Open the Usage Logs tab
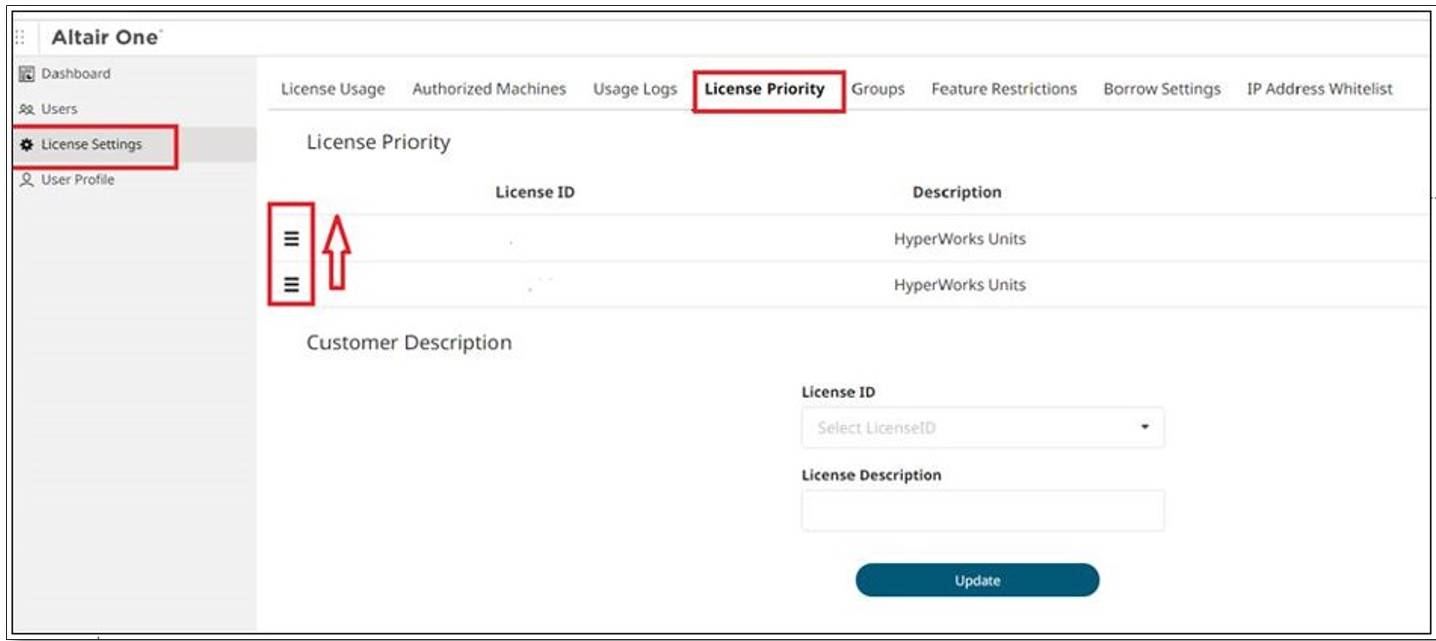 635,89
